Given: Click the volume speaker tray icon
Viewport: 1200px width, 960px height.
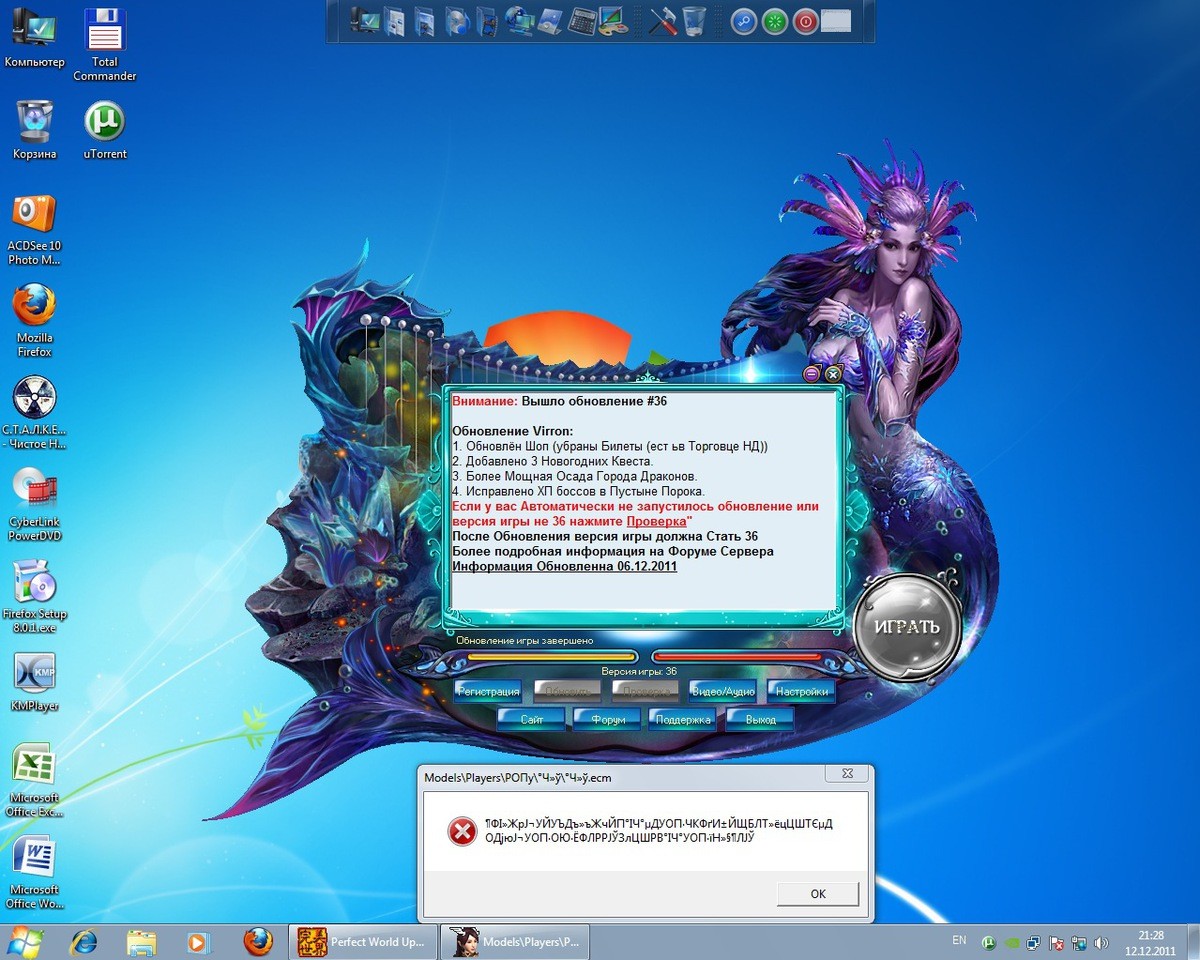Looking at the screenshot, I should pos(1102,942).
